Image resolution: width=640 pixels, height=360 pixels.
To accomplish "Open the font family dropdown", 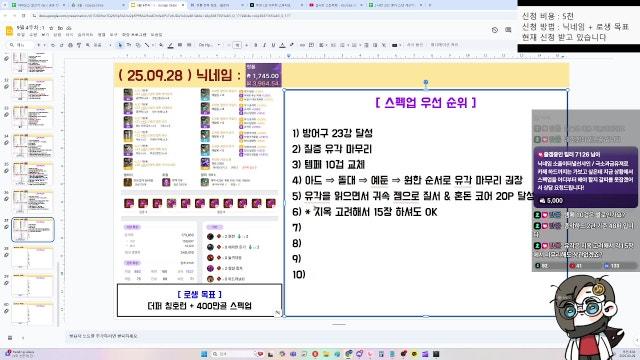I will (209, 45).
